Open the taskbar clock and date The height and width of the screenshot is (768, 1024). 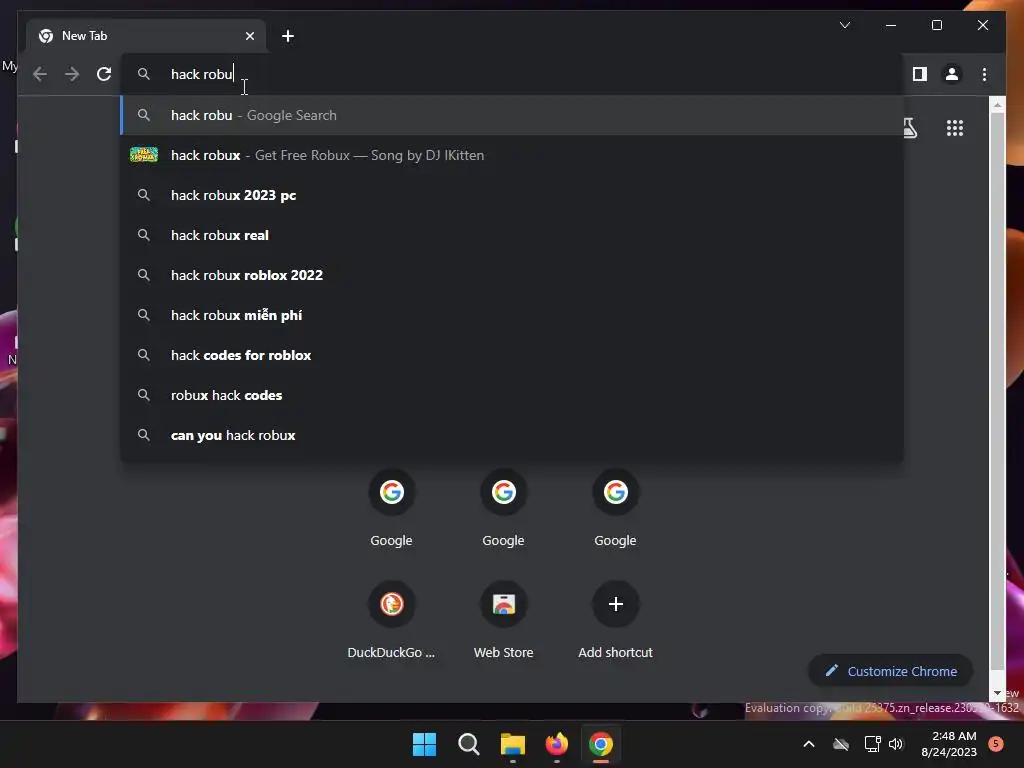pyautogui.click(x=949, y=744)
